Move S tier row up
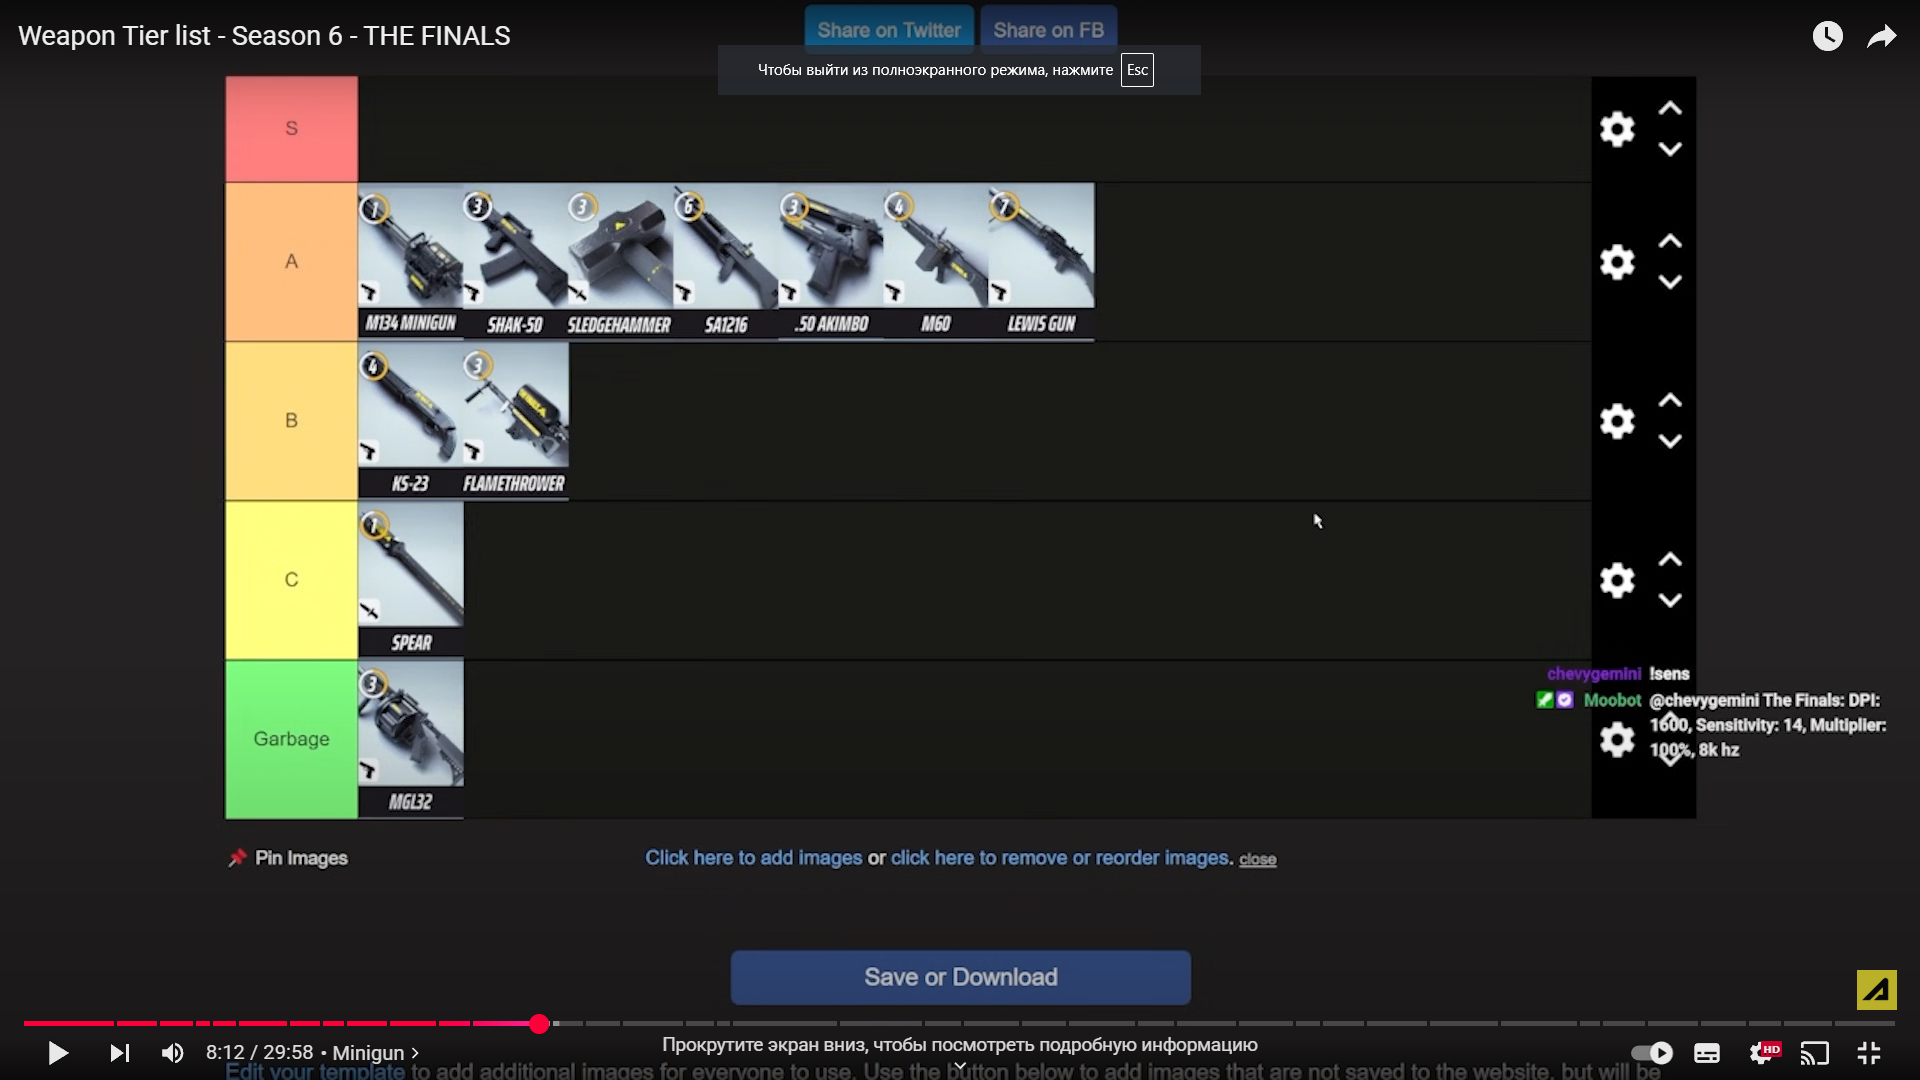The height and width of the screenshot is (1080, 1920). pyautogui.click(x=1670, y=109)
